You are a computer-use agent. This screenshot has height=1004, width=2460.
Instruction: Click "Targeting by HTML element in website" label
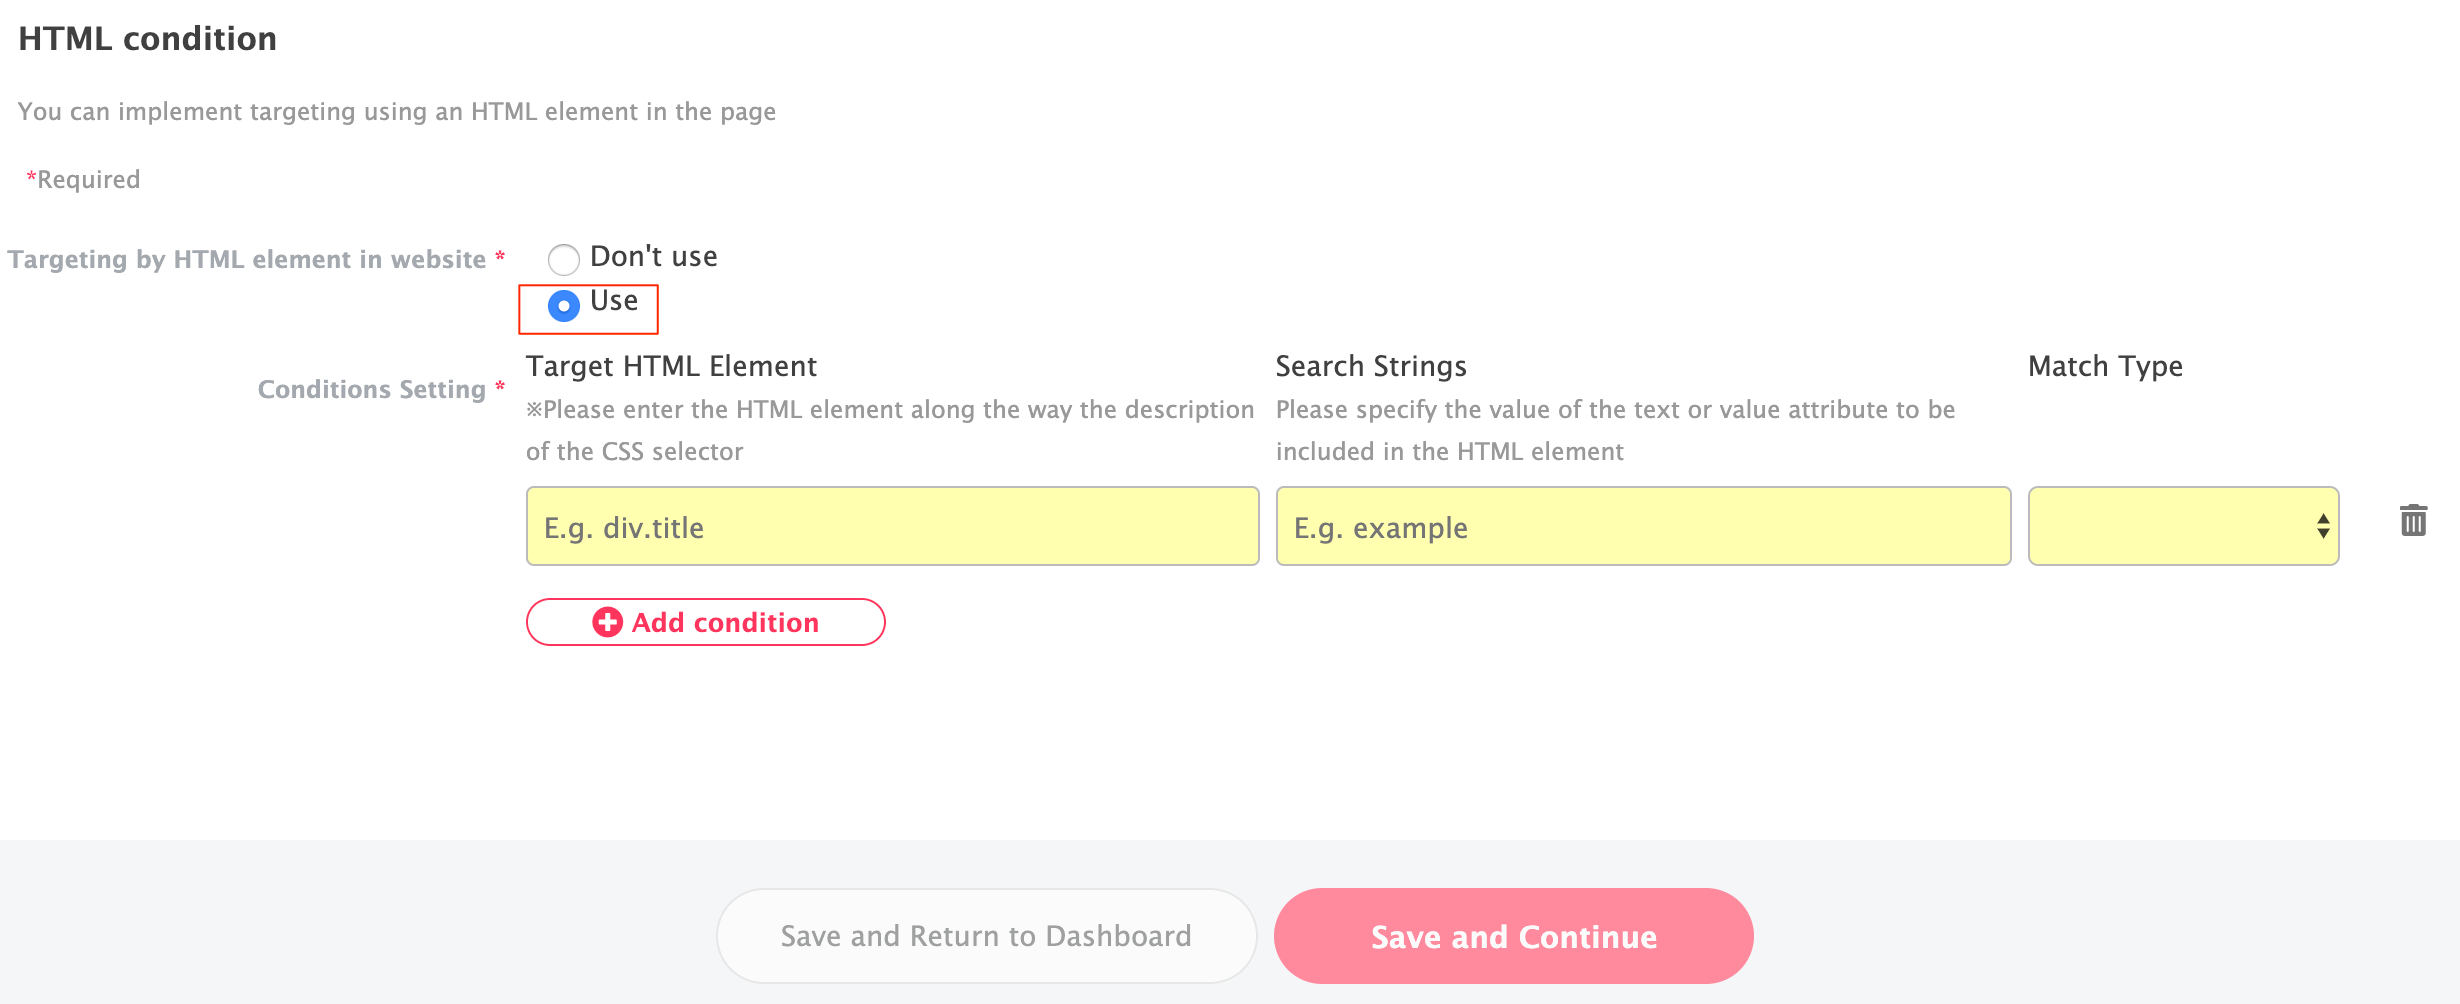(246, 259)
